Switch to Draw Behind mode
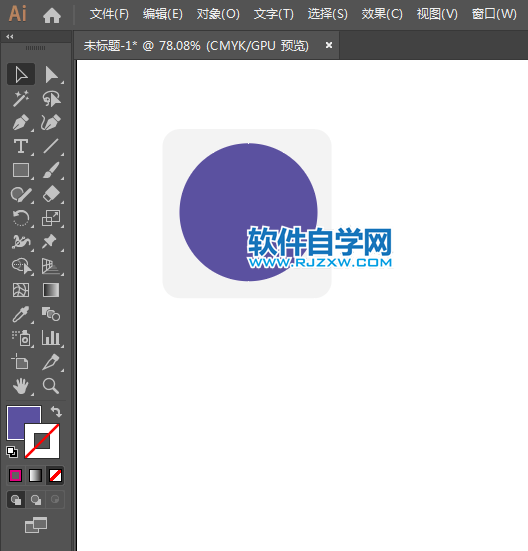The height and width of the screenshot is (551, 528). pos(35,500)
